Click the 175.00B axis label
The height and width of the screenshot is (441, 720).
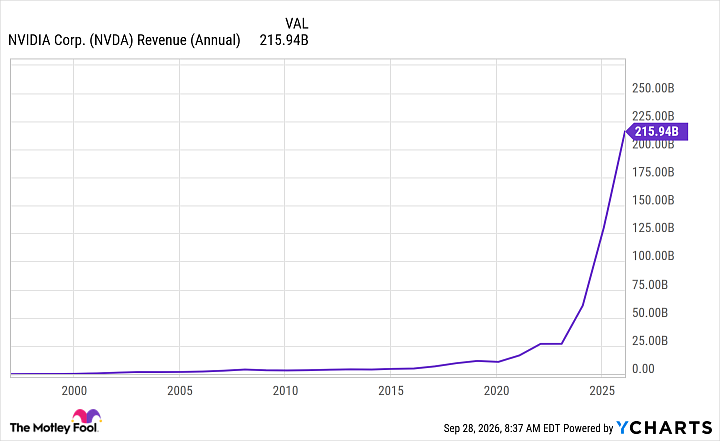click(653, 172)
